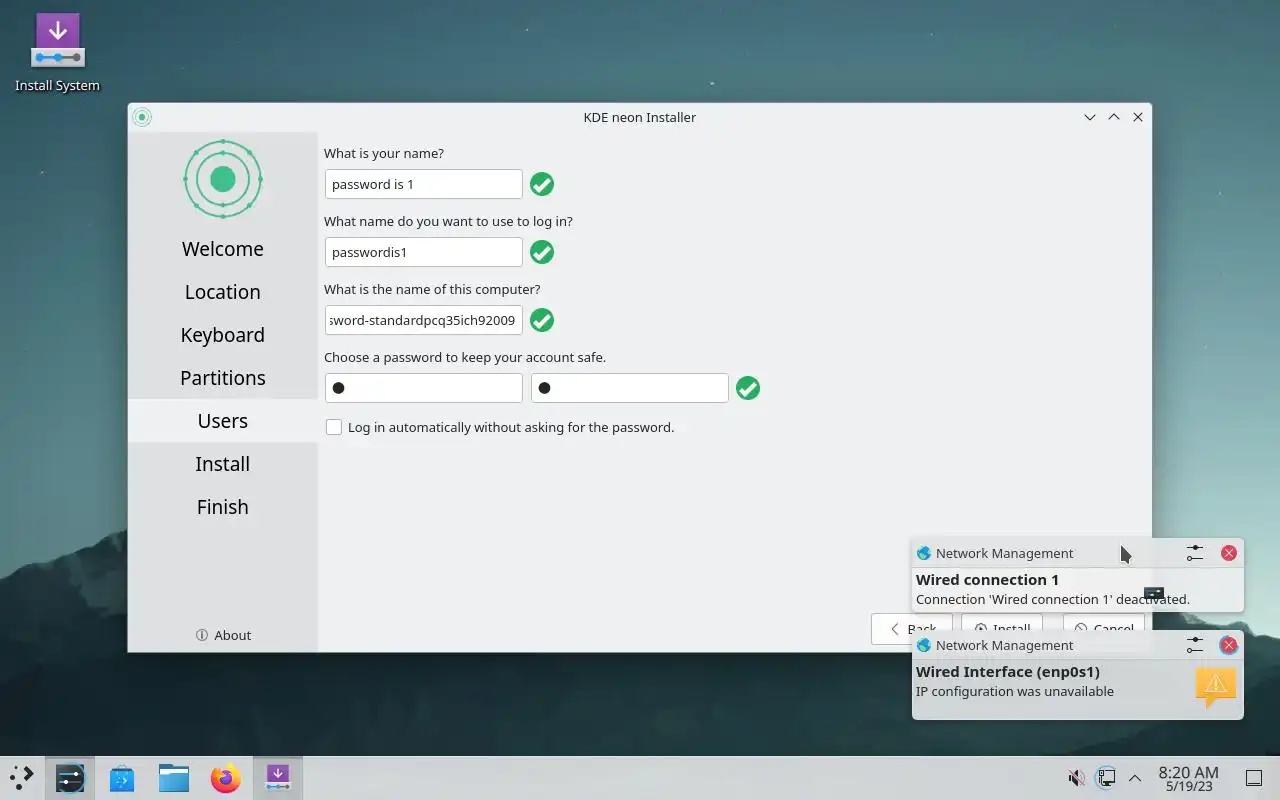Open the application launcher in taskbar
The image size is (1280, 800).
[21, 777]
